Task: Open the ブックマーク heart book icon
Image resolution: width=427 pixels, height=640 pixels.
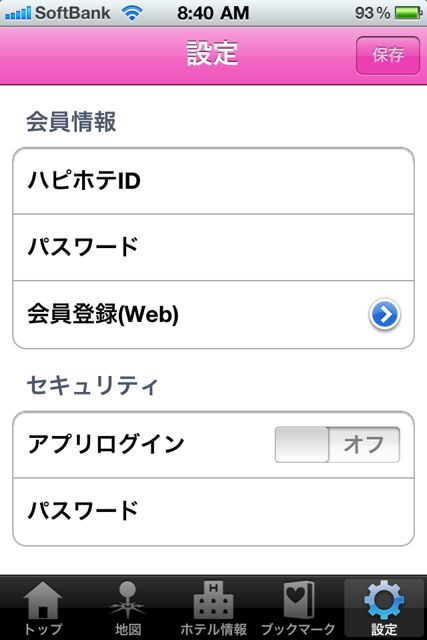Action: pyautogui.click(x=298, y=600)
